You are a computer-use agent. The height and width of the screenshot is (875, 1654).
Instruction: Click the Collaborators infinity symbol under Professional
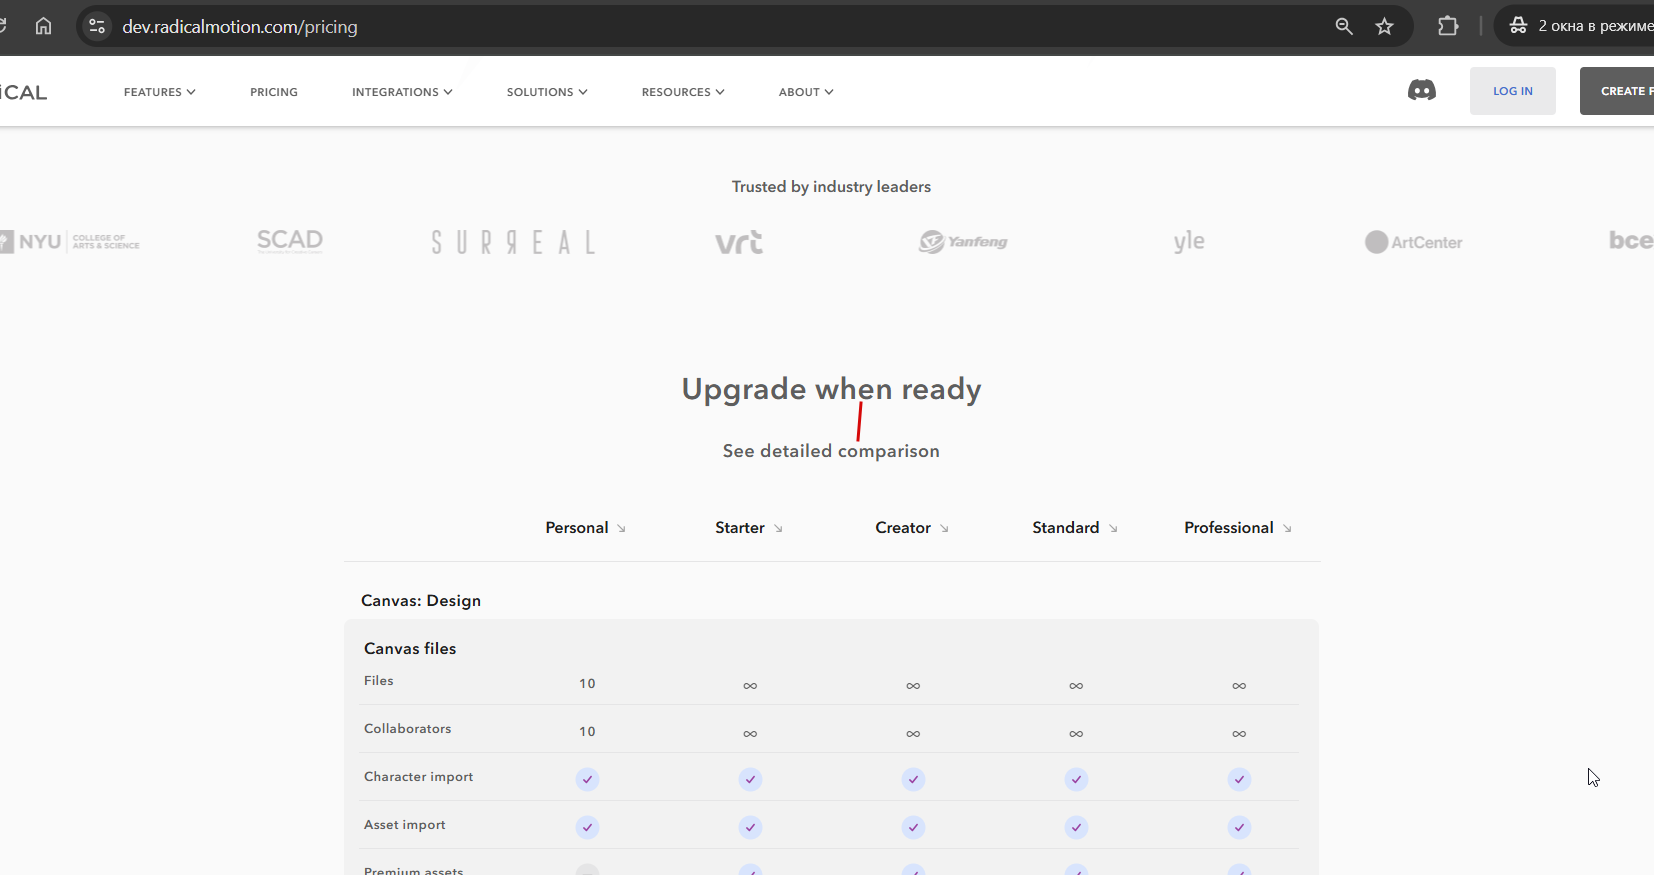coord(1239,734)
